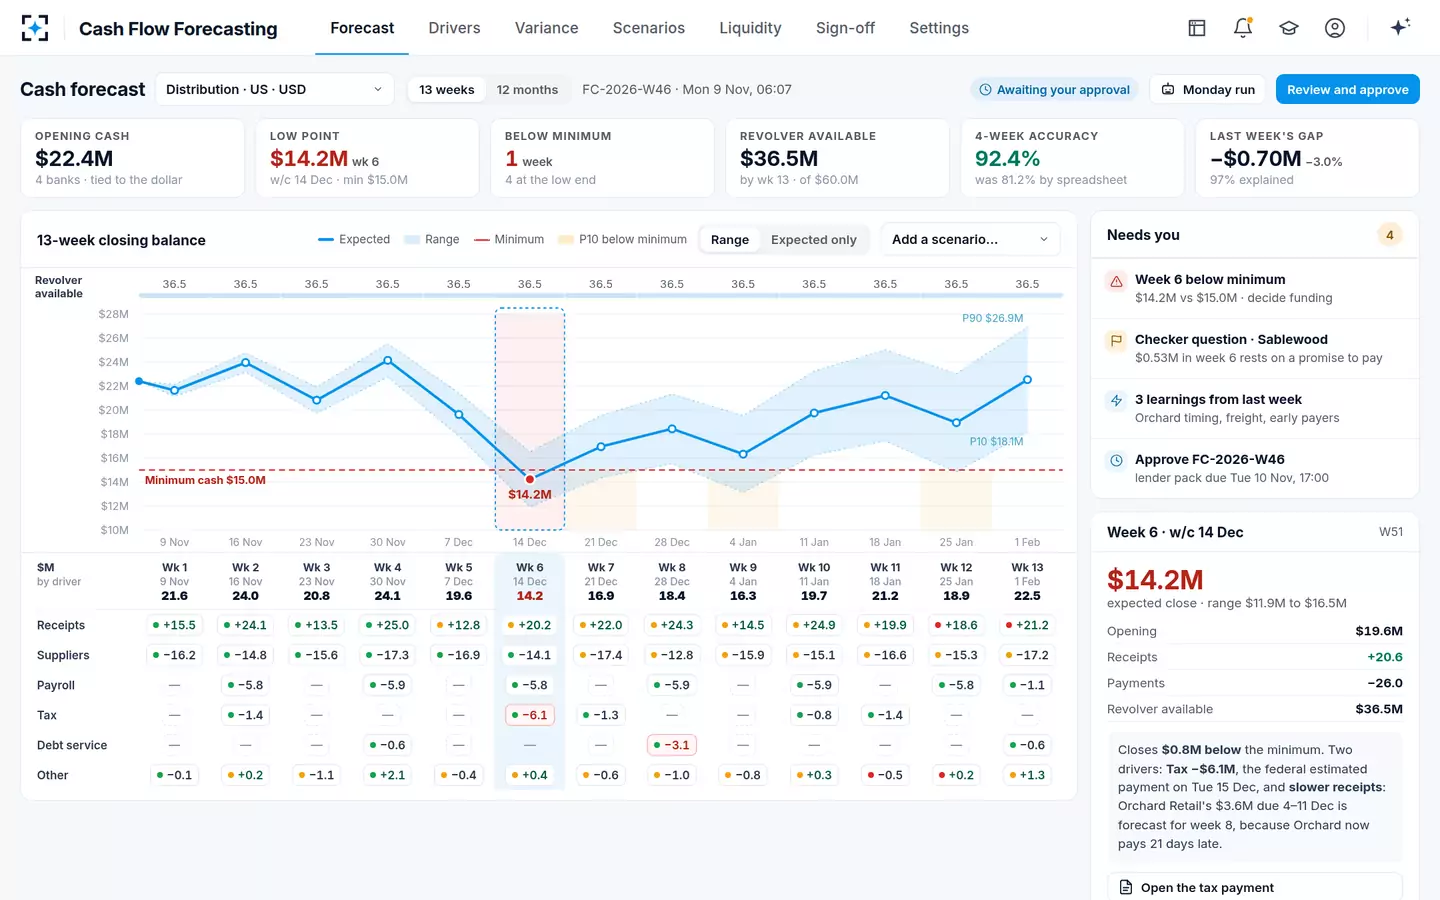This screenshot has height=900, width=1440.
Task: Select the Expected only chart view
Action: tap(814, 240)
